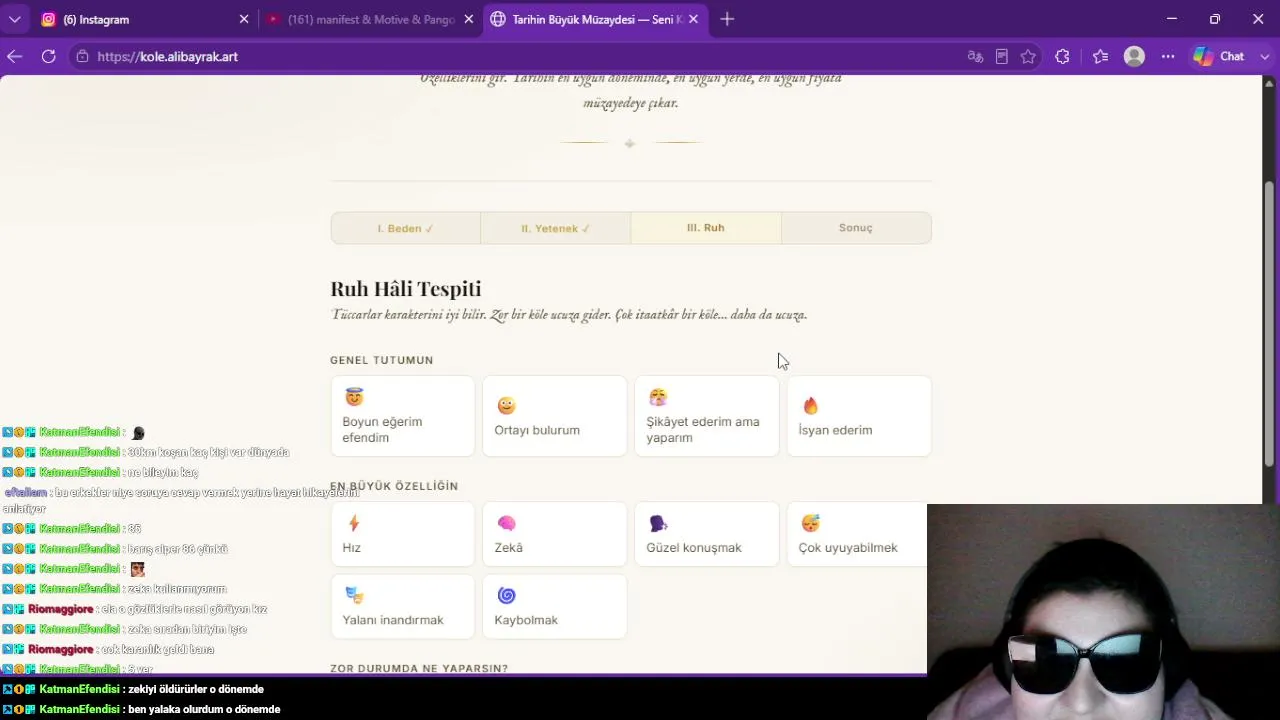Open the page translate option
The image size is (1280, 720).
[x=975, y=57]
